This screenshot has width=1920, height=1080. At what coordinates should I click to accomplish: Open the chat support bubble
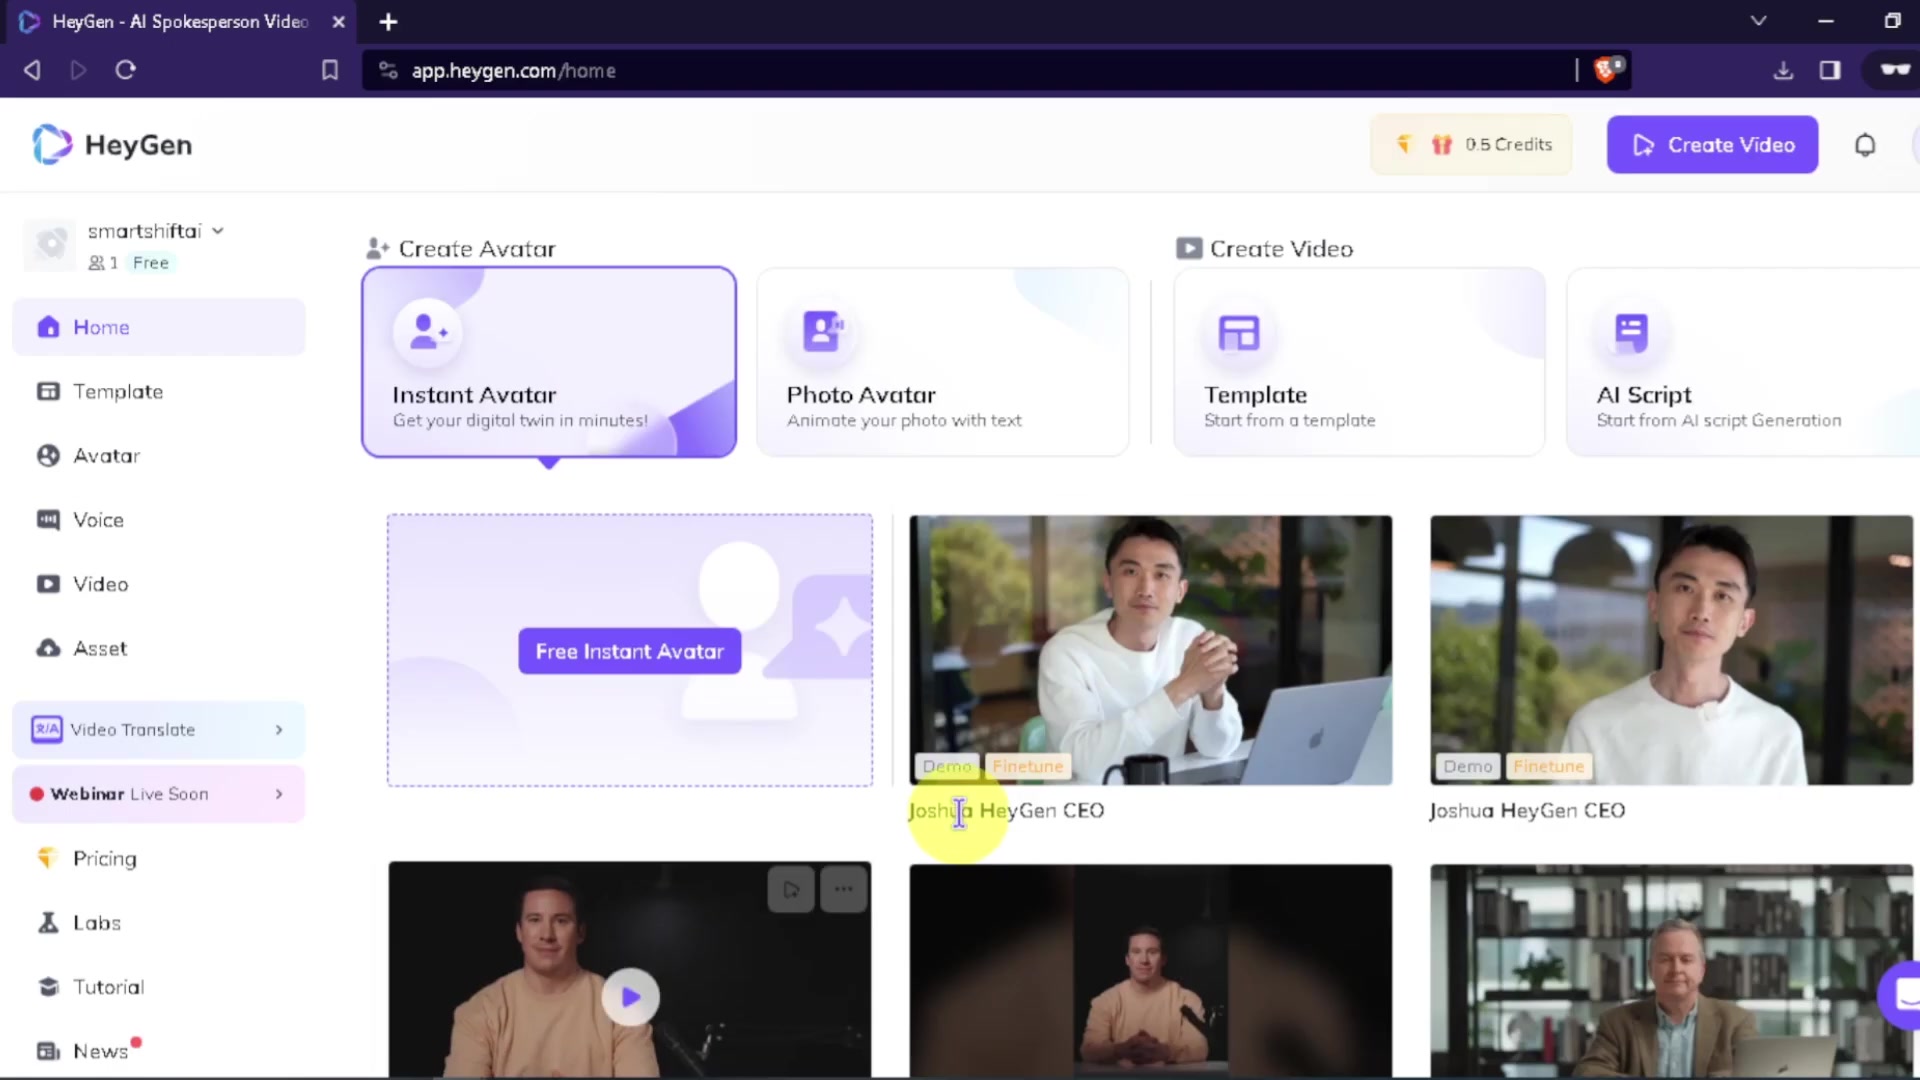click(x=1900, y=995)
